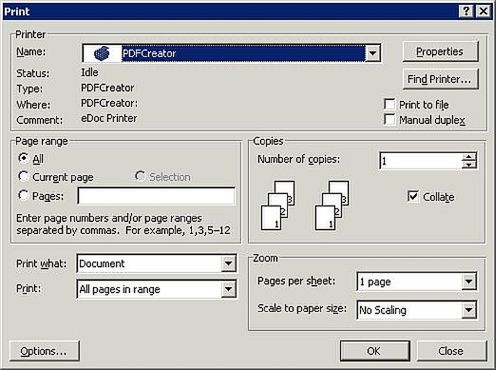Click the eDoc Printer comment text

pos(109,118)
